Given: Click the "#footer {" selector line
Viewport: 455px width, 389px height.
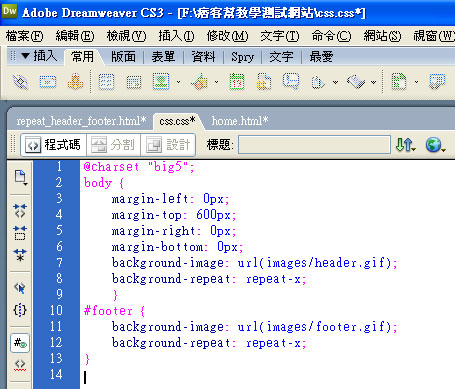Looking at the screenshot, I should [x=114, y=311].
